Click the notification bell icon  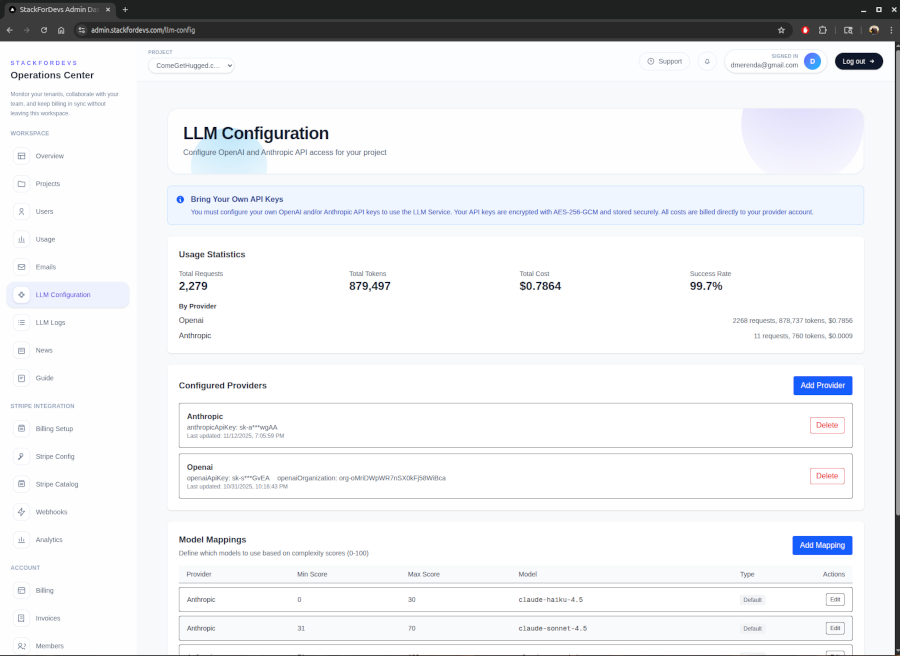(707, 61)
